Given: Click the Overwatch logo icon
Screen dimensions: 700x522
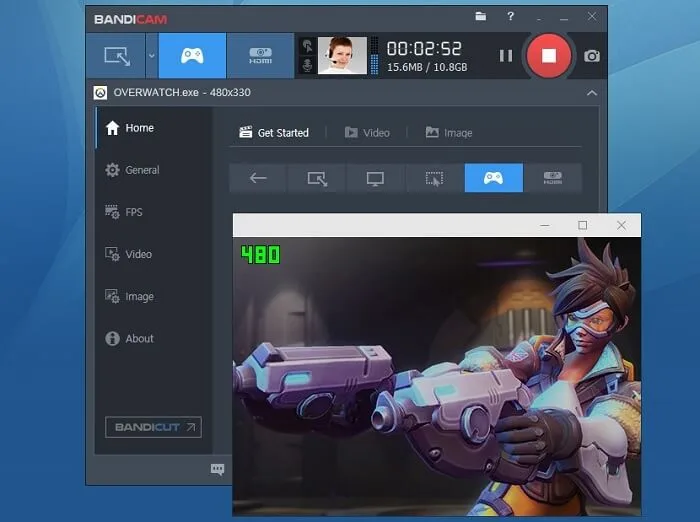Looking at the screenshot, I should pyautogui.click(x=100, y=93).
